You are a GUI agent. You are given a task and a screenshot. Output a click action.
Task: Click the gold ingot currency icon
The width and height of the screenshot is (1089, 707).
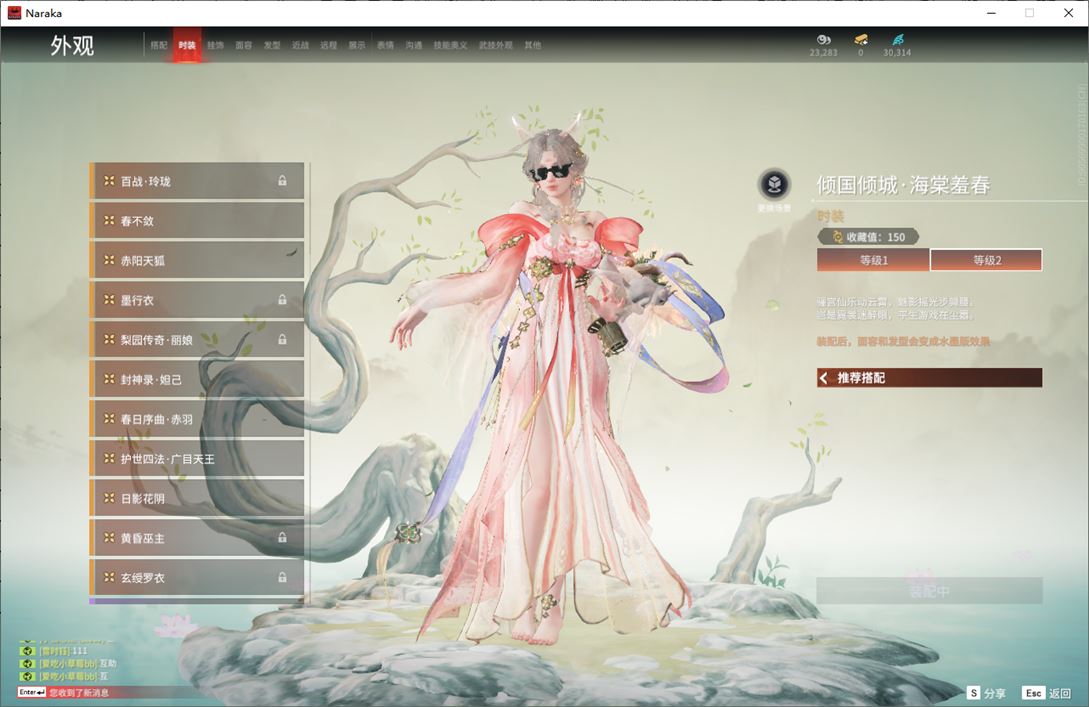(861, 40)
